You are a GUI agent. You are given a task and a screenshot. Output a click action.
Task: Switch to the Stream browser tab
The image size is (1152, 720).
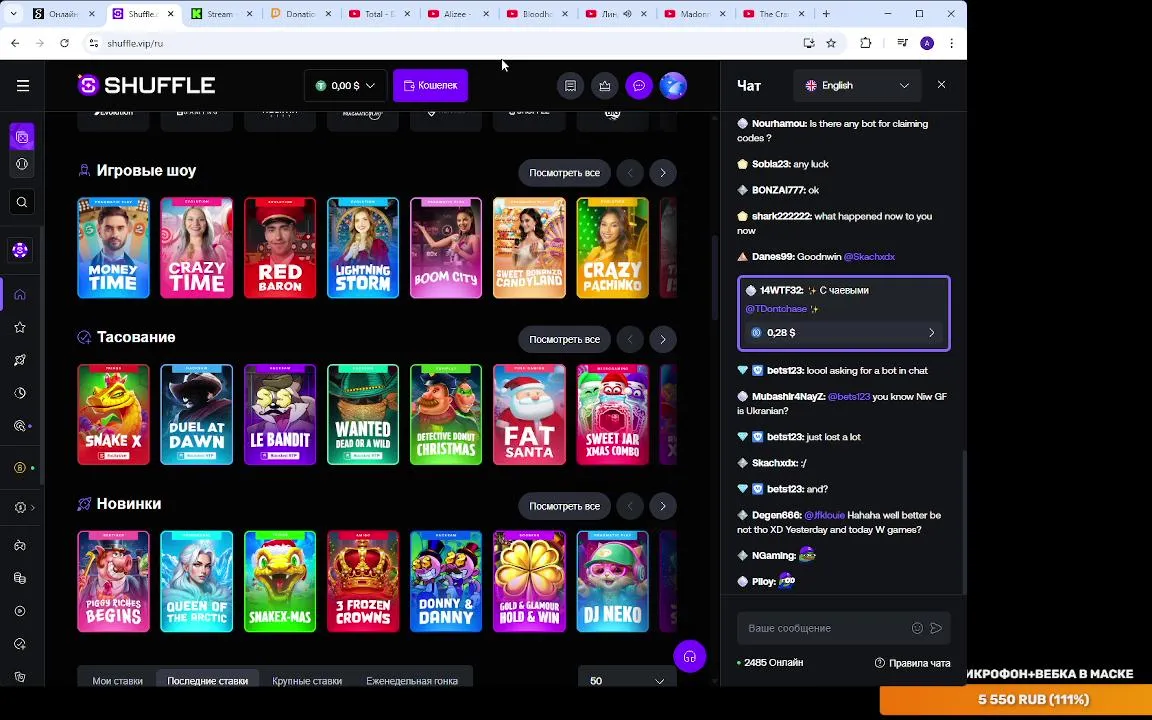[x=220, y=14]
